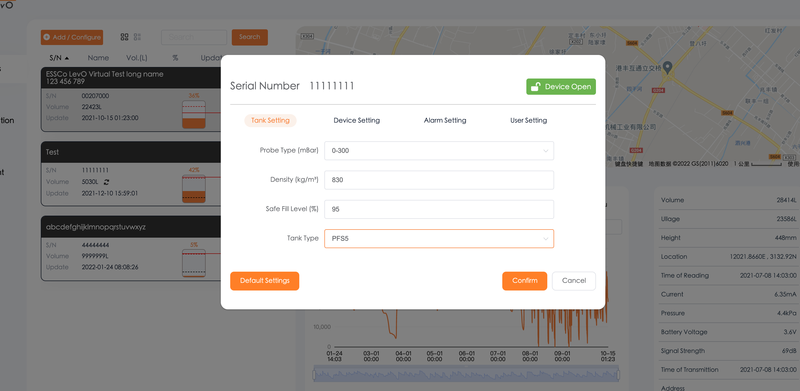
Task: Click the S/N sort arrow header
Action: [x=59, y=58]
